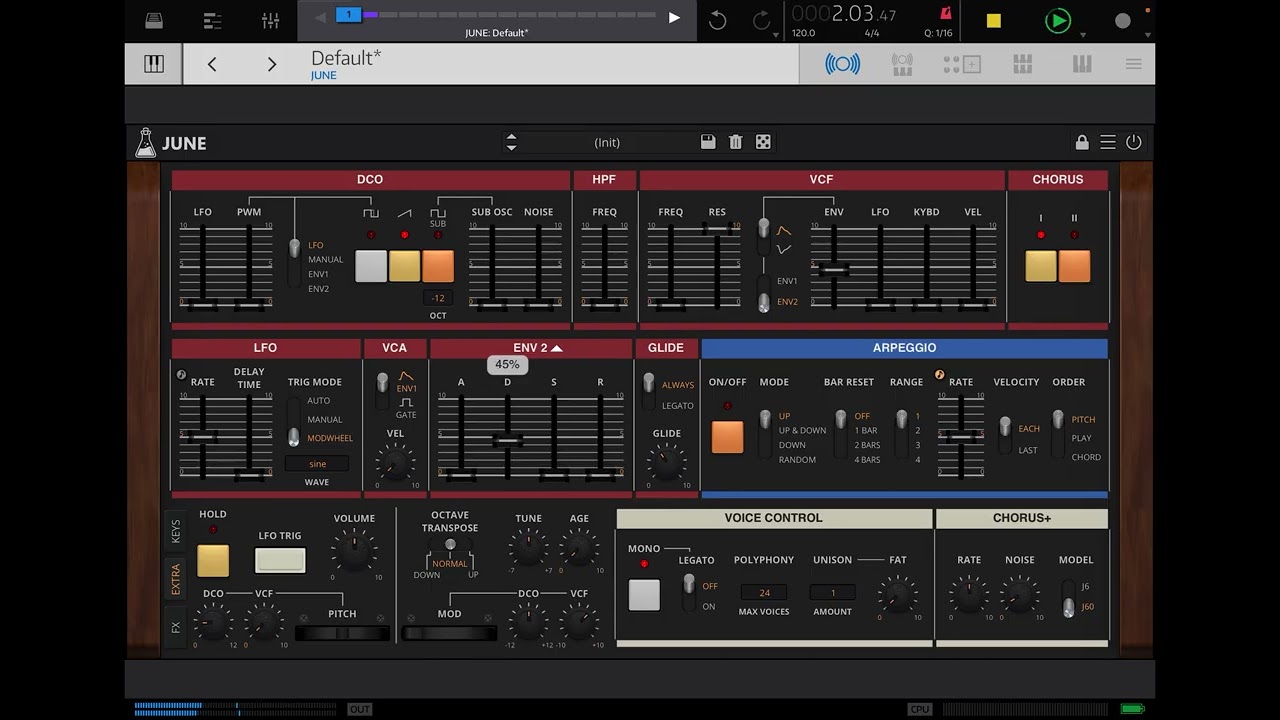Set arpeggio order to CHORD
1280x720 pixels.
pyautogui.click(x=1086, y=457)
